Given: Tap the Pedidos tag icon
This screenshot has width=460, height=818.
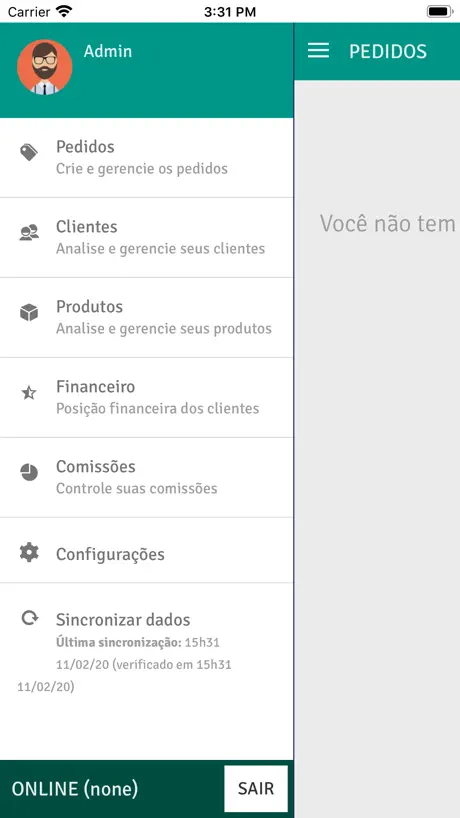Looking at the screenshot, I should click(x=29, y=152).
